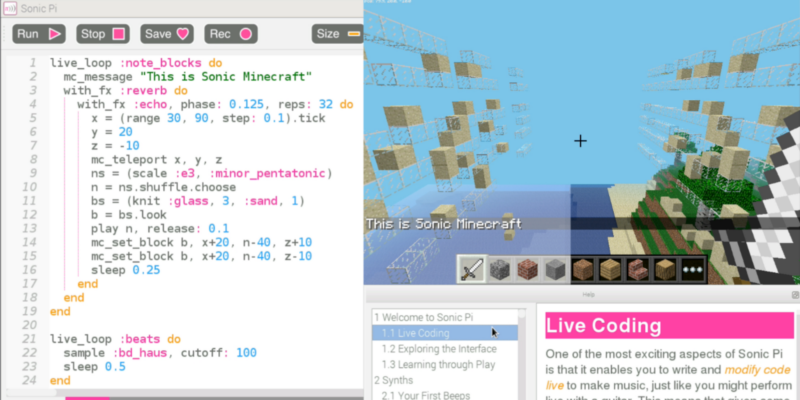The height and width of the screenshot is (400, 800).
Task: Click '.tick' on line 5
Action: (308, 118)
